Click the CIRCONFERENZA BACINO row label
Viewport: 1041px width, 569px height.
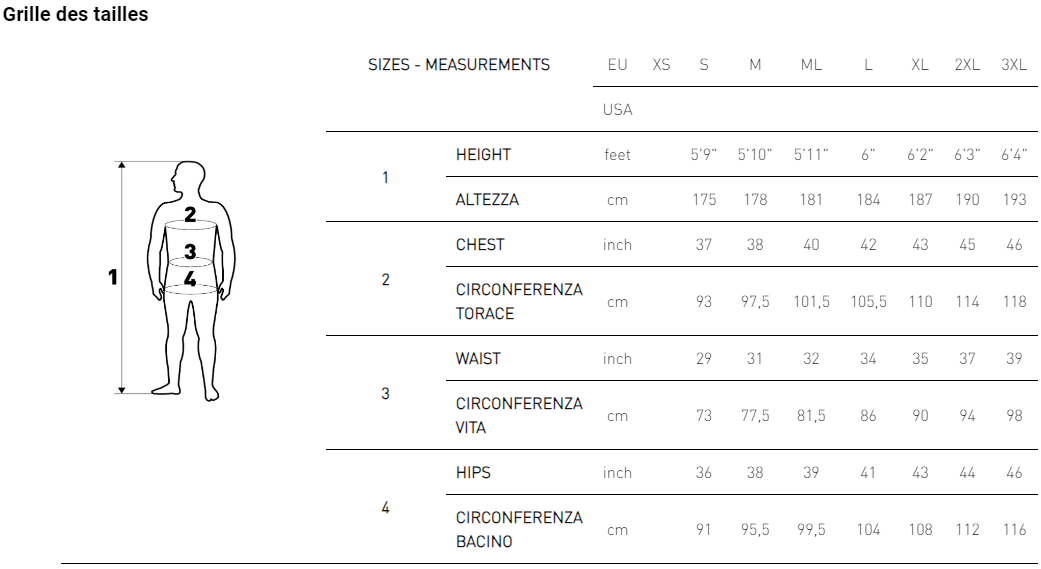[x=519, y=530]
